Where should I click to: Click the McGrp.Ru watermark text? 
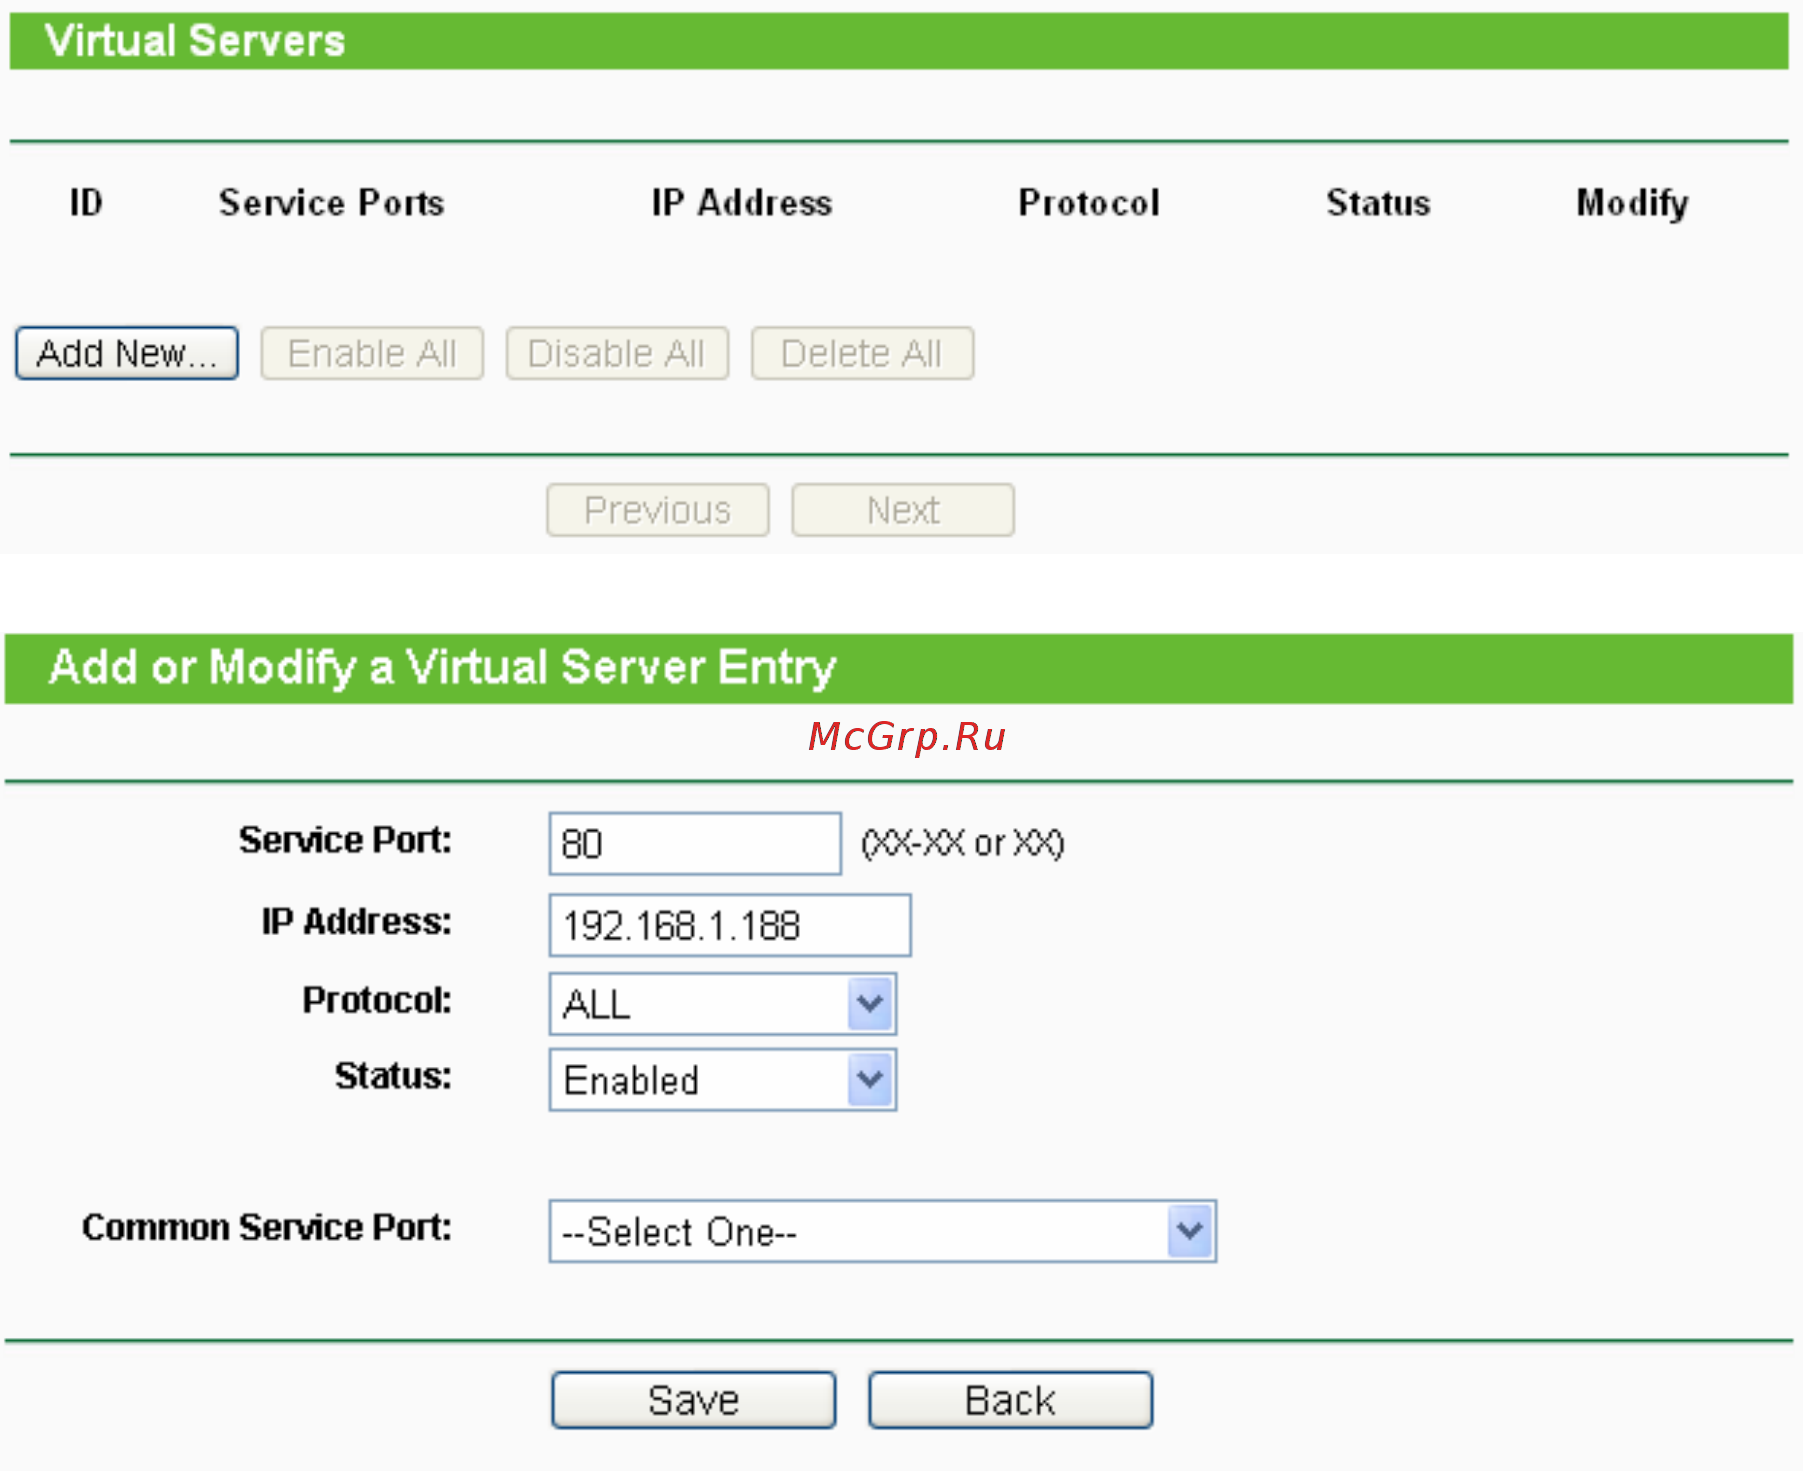(907, 737)
